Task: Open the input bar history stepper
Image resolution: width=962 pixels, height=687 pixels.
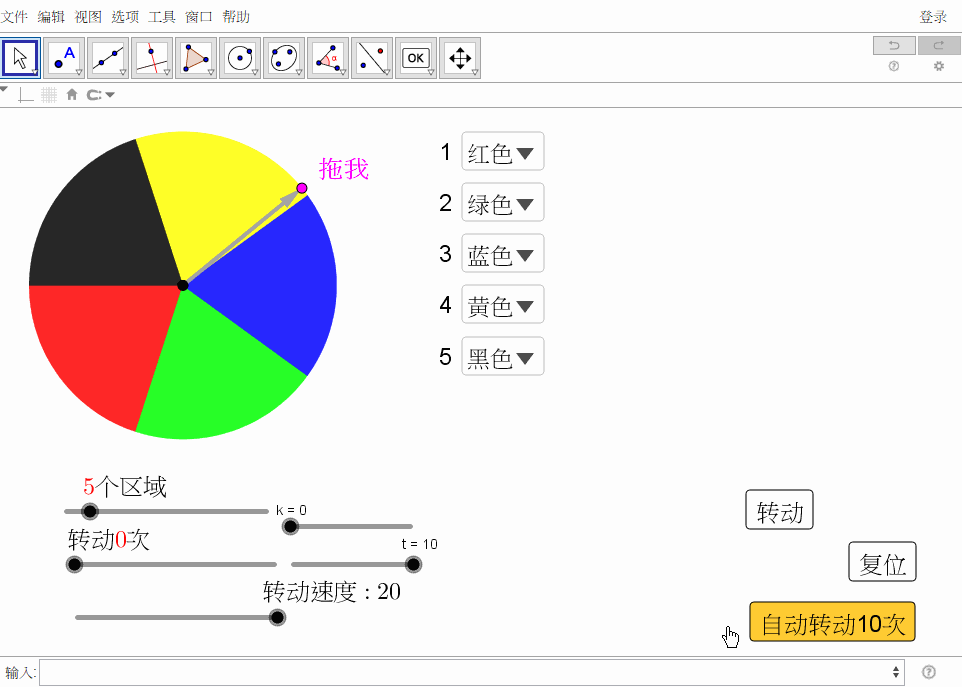Action: coord(896,672)
